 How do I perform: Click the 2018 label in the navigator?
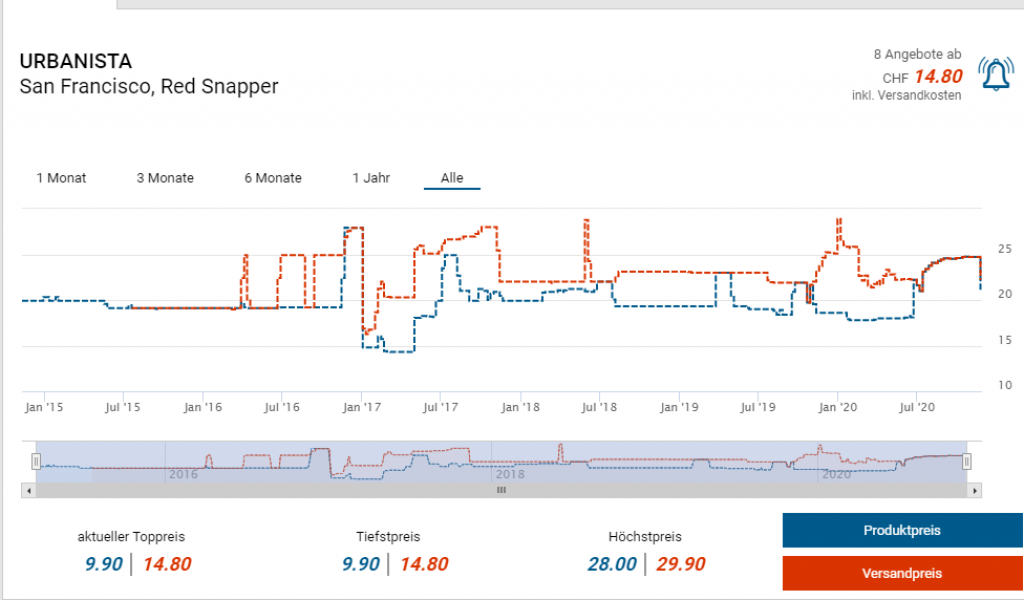click(x=509, y=474)
